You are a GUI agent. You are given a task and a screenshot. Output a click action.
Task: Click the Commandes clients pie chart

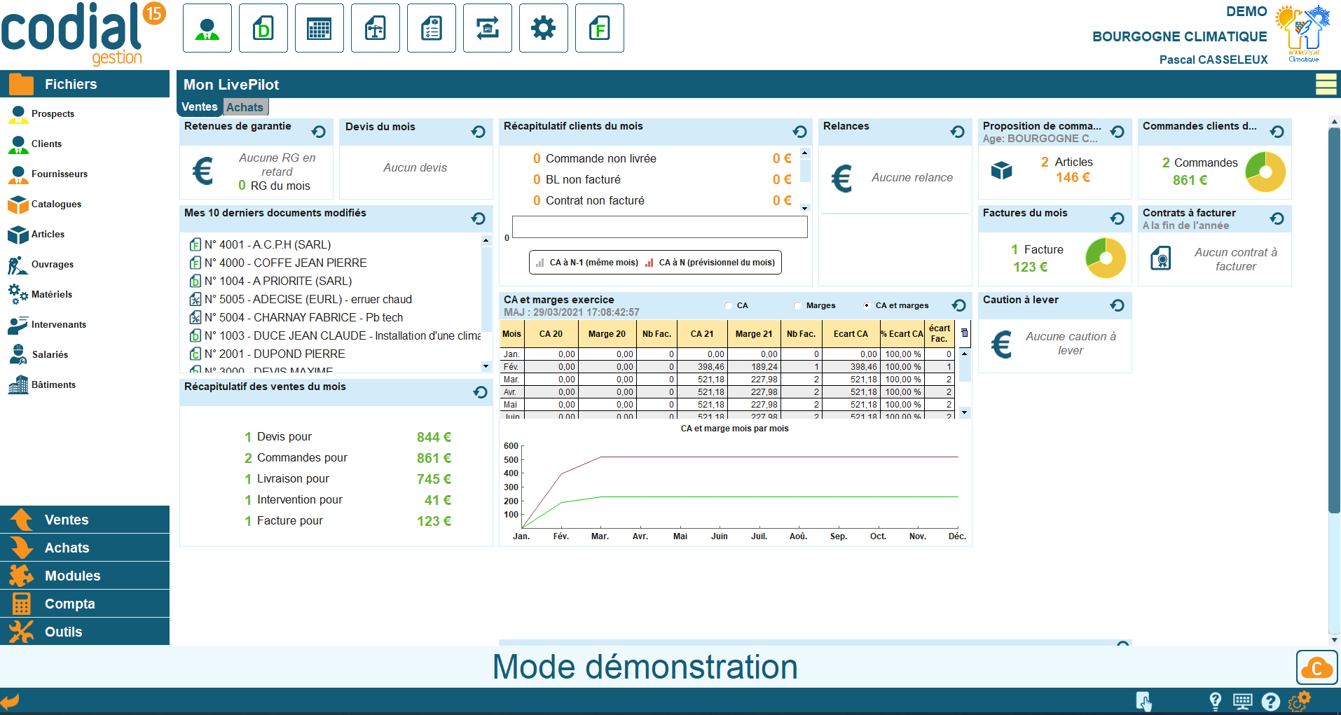coord(1266,173)
